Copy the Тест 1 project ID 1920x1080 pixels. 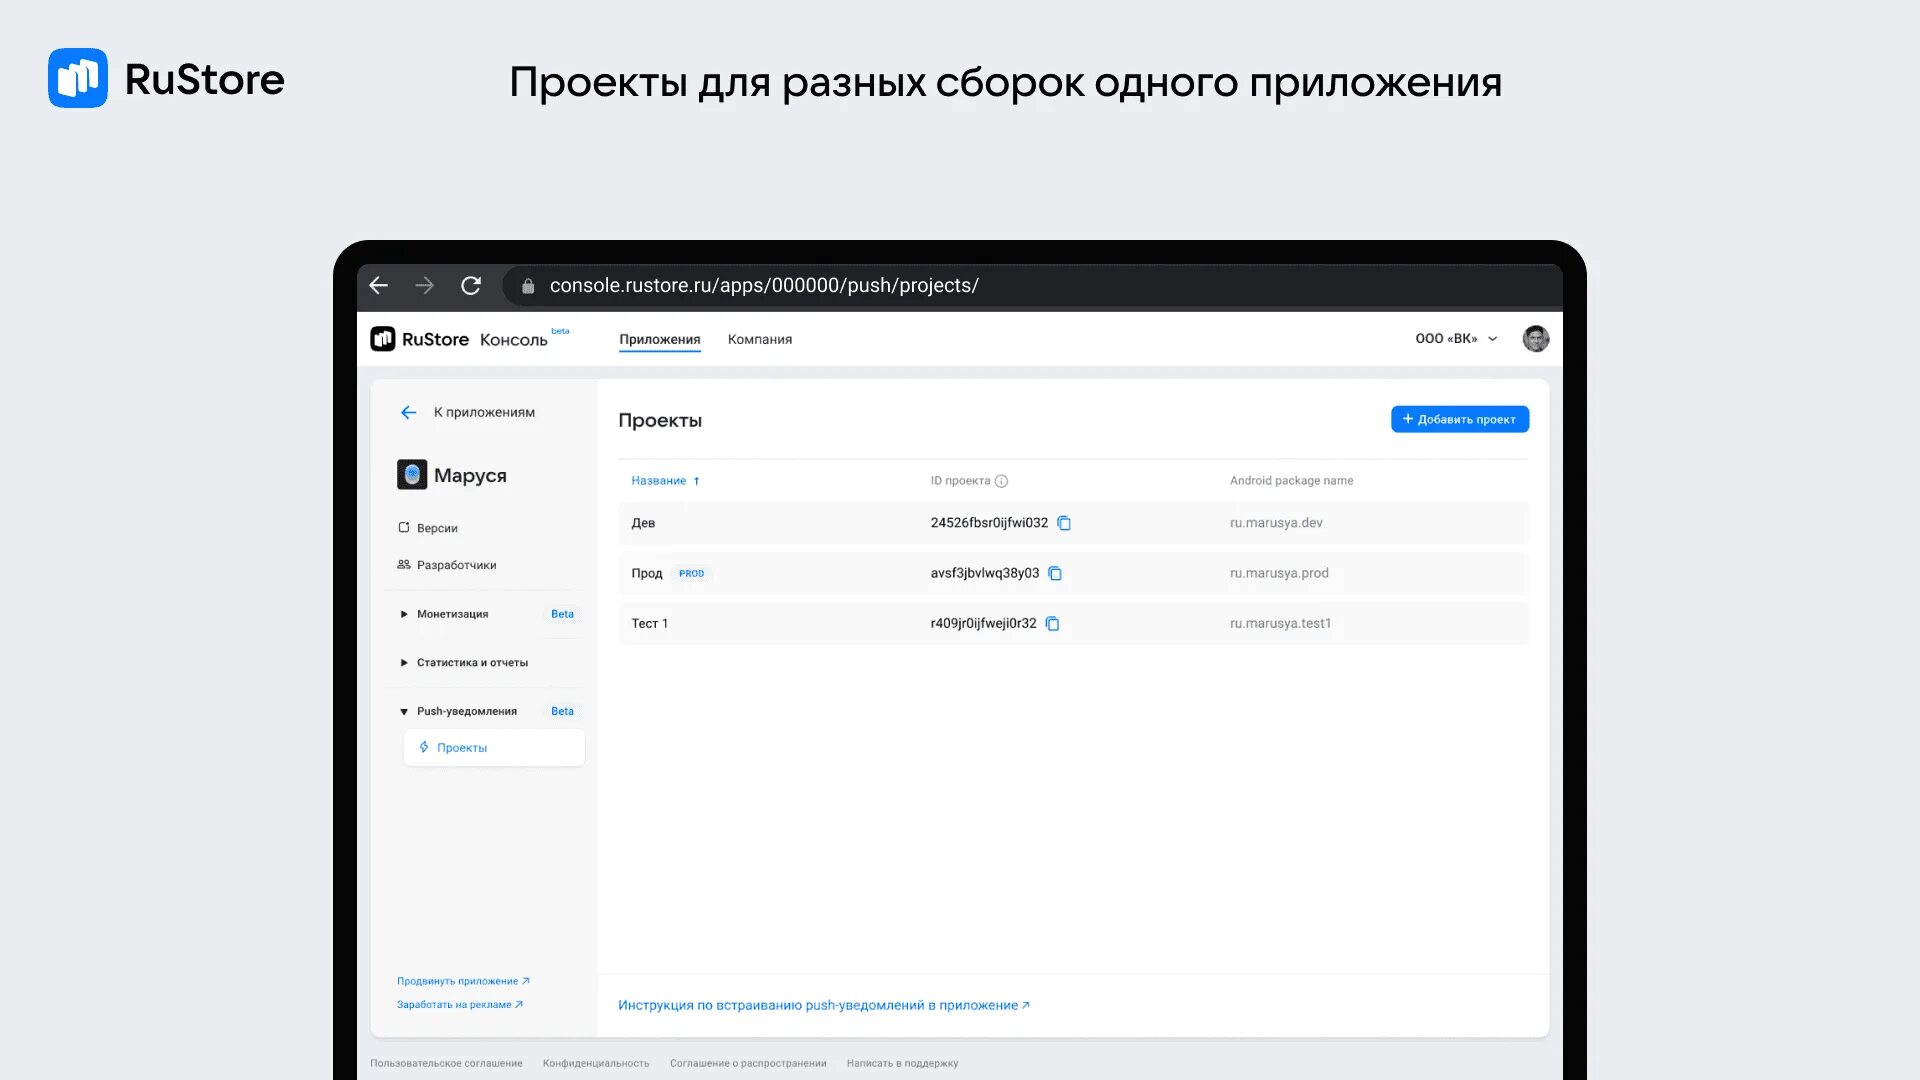tap(1052, 623)
